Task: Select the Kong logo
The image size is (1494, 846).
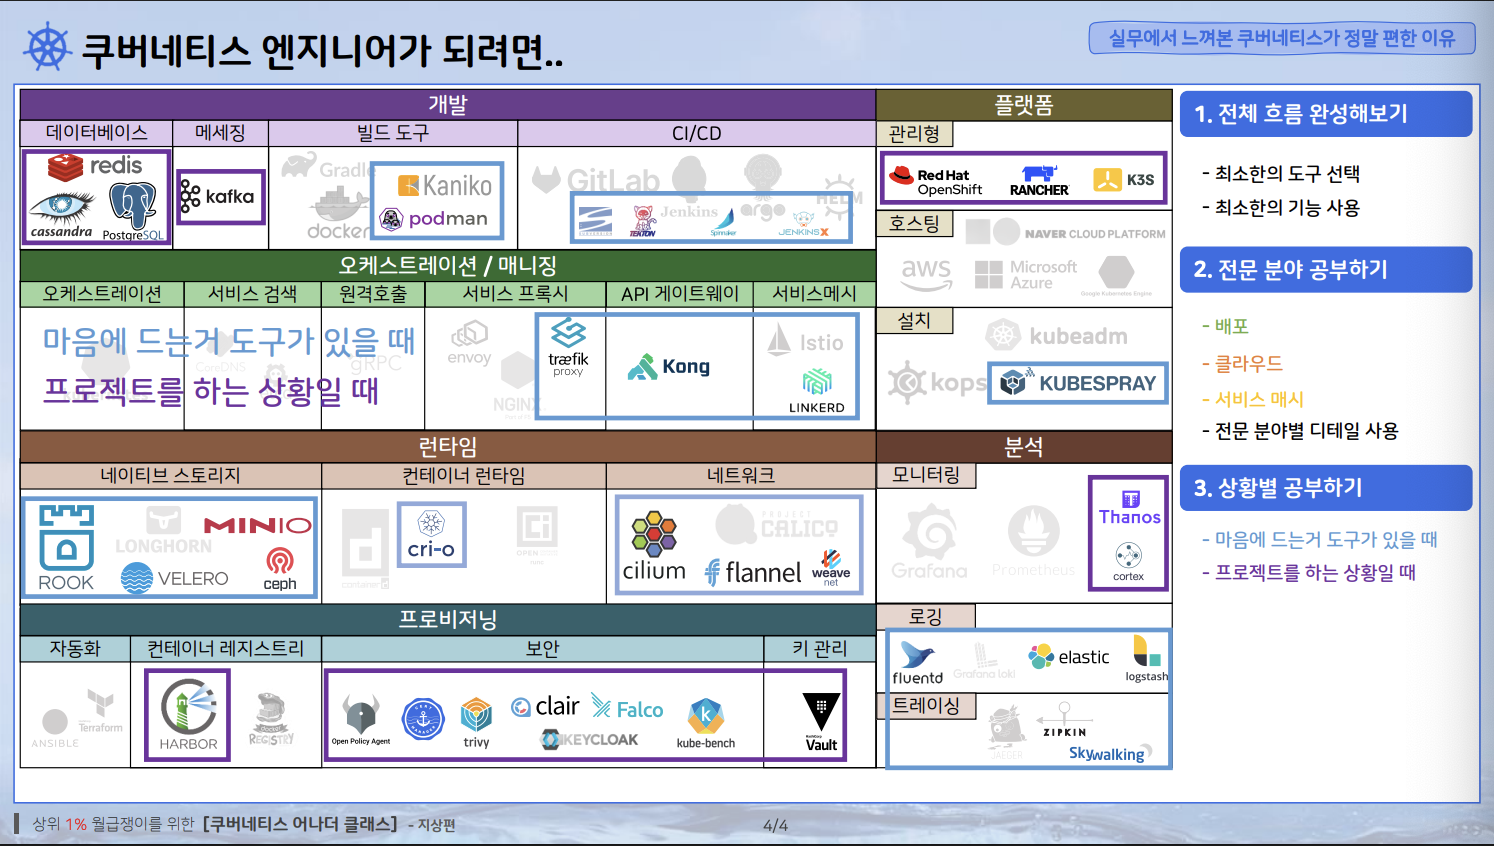Action: point(669,367)
